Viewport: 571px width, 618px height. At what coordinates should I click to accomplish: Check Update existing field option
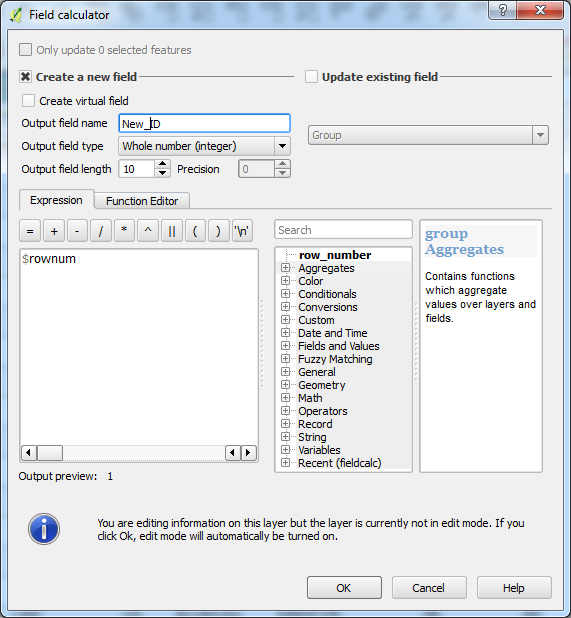point(311,76)
